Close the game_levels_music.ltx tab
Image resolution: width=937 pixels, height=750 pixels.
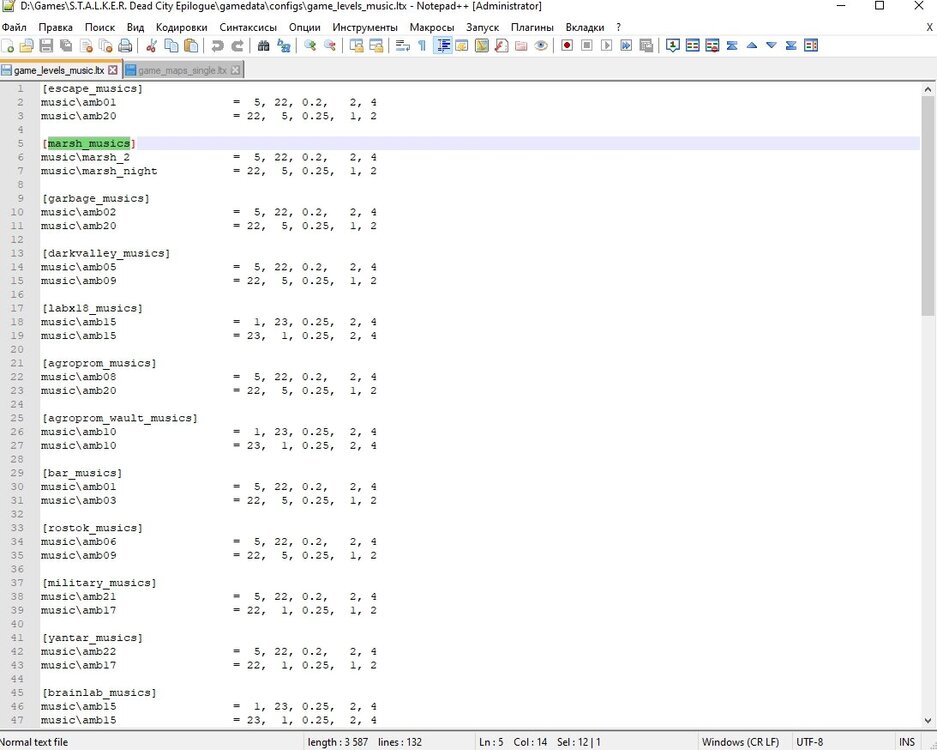tap(113, 71)
